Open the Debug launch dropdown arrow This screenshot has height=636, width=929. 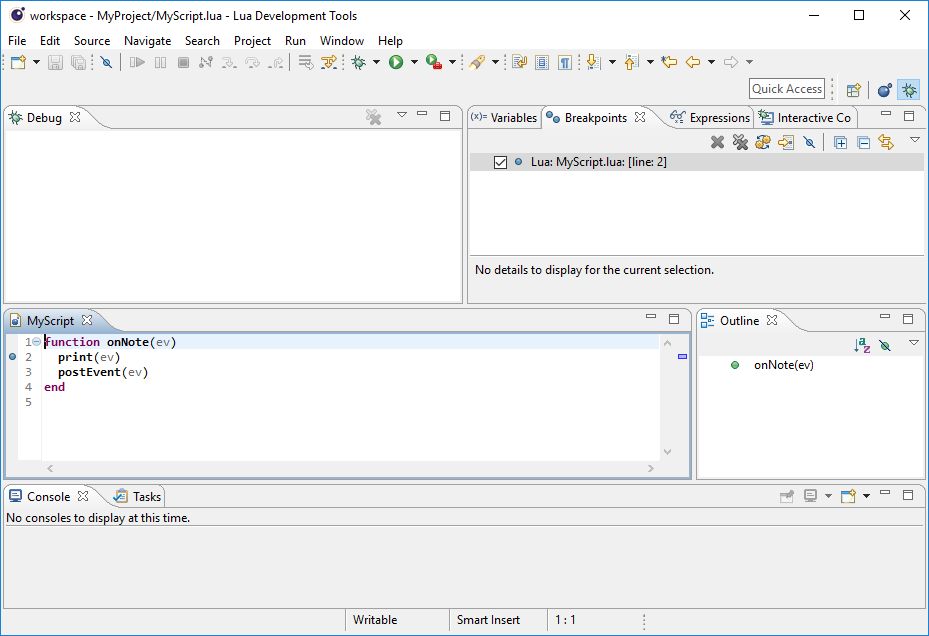pyautogui.click(x=376, y=62)
